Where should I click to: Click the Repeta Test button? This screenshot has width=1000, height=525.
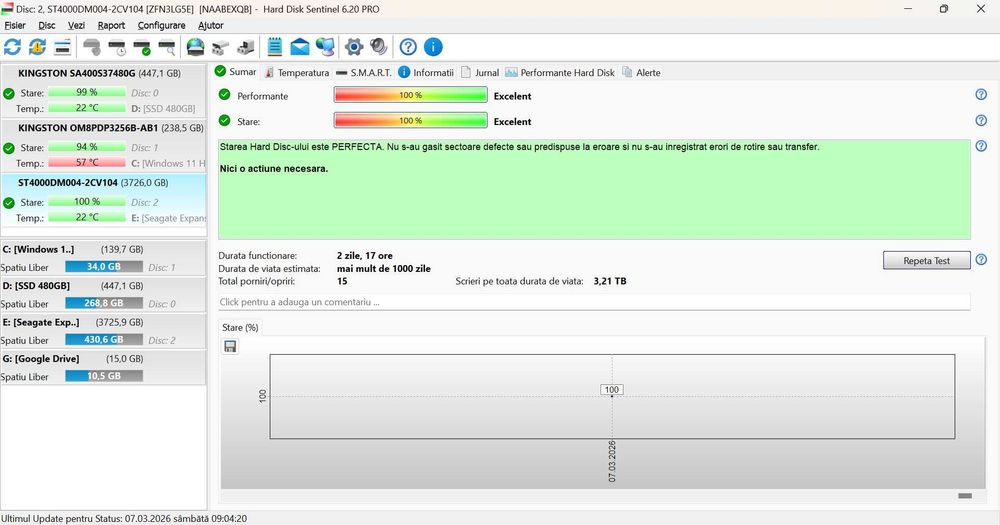[927, 260]
